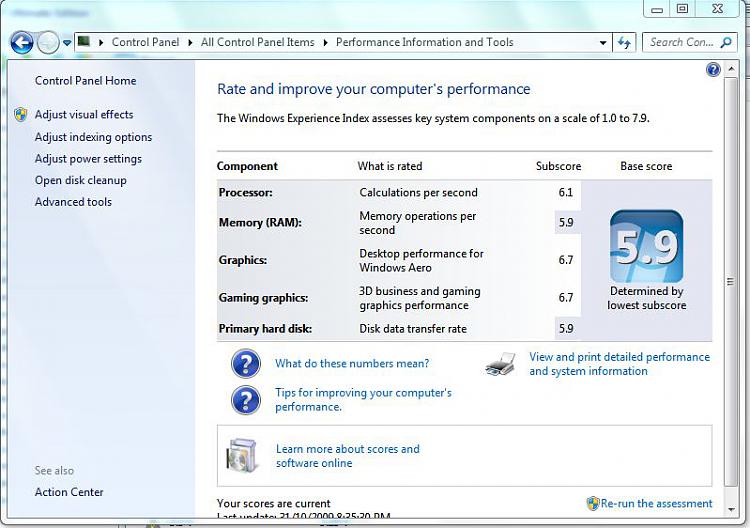Click the Forward navigation arrow button
Screen dimensions: 750x528
[48, 43]
